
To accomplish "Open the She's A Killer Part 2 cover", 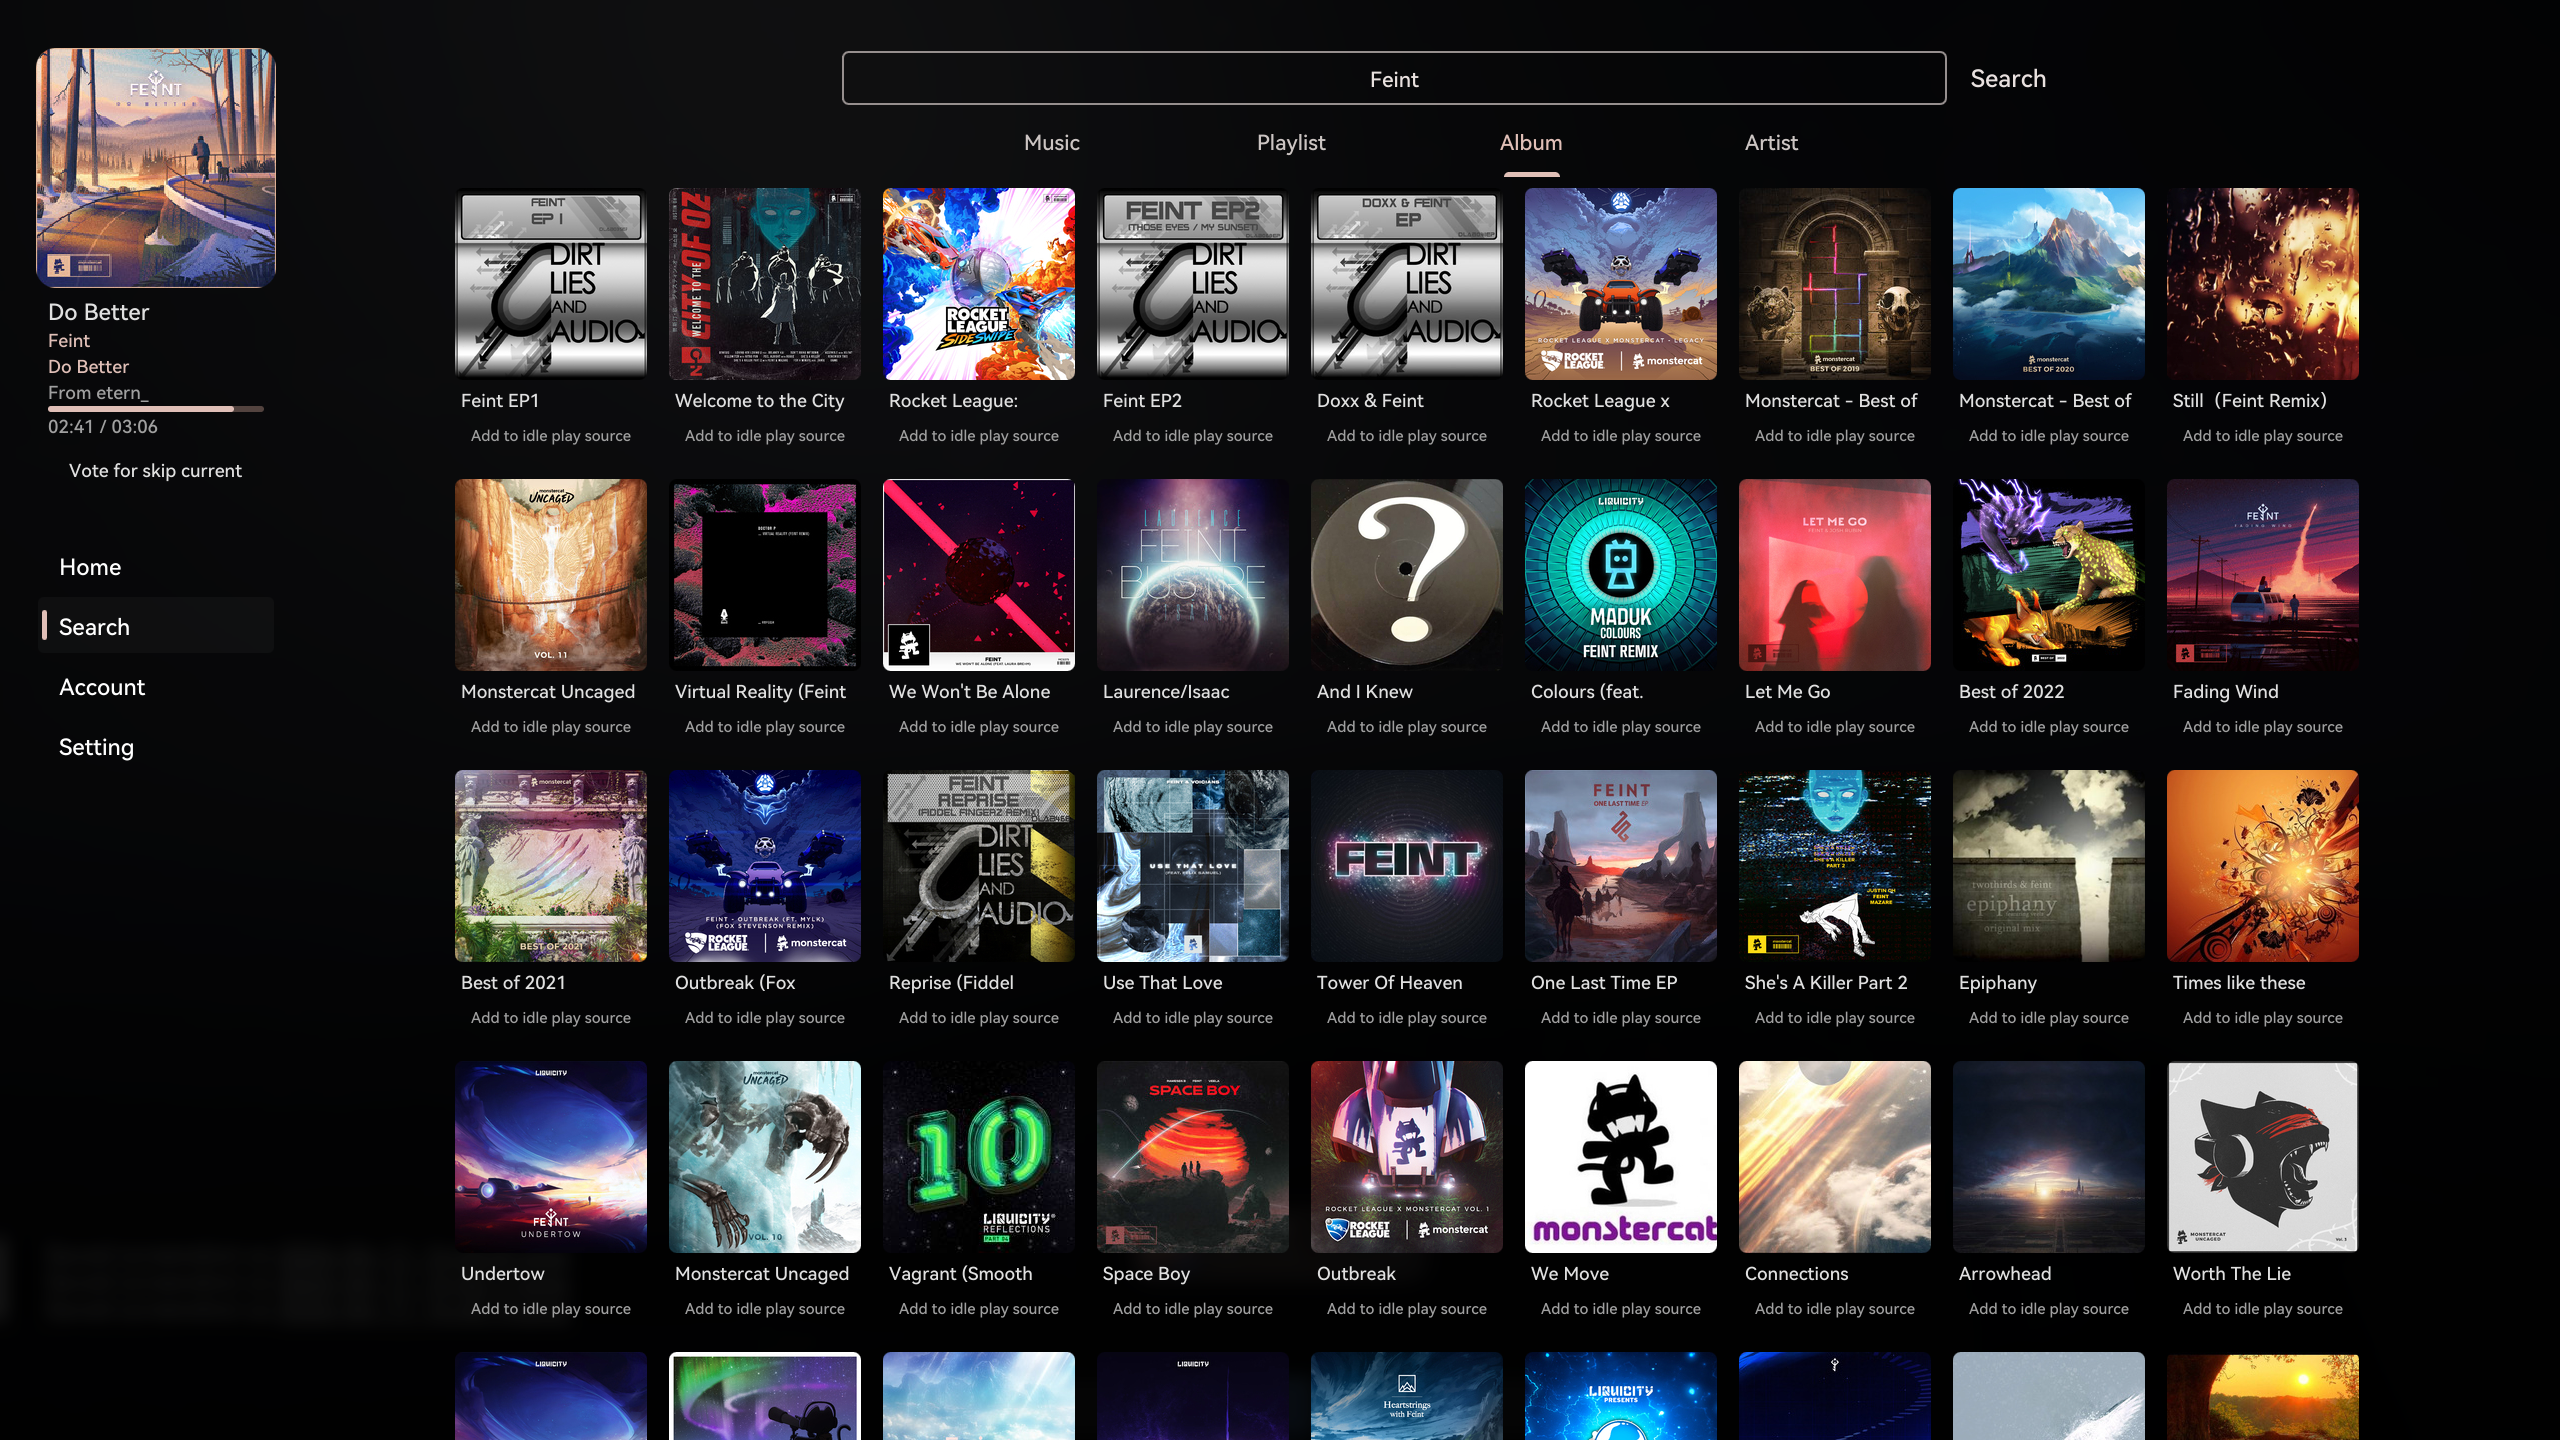I will pos(1835,866).
